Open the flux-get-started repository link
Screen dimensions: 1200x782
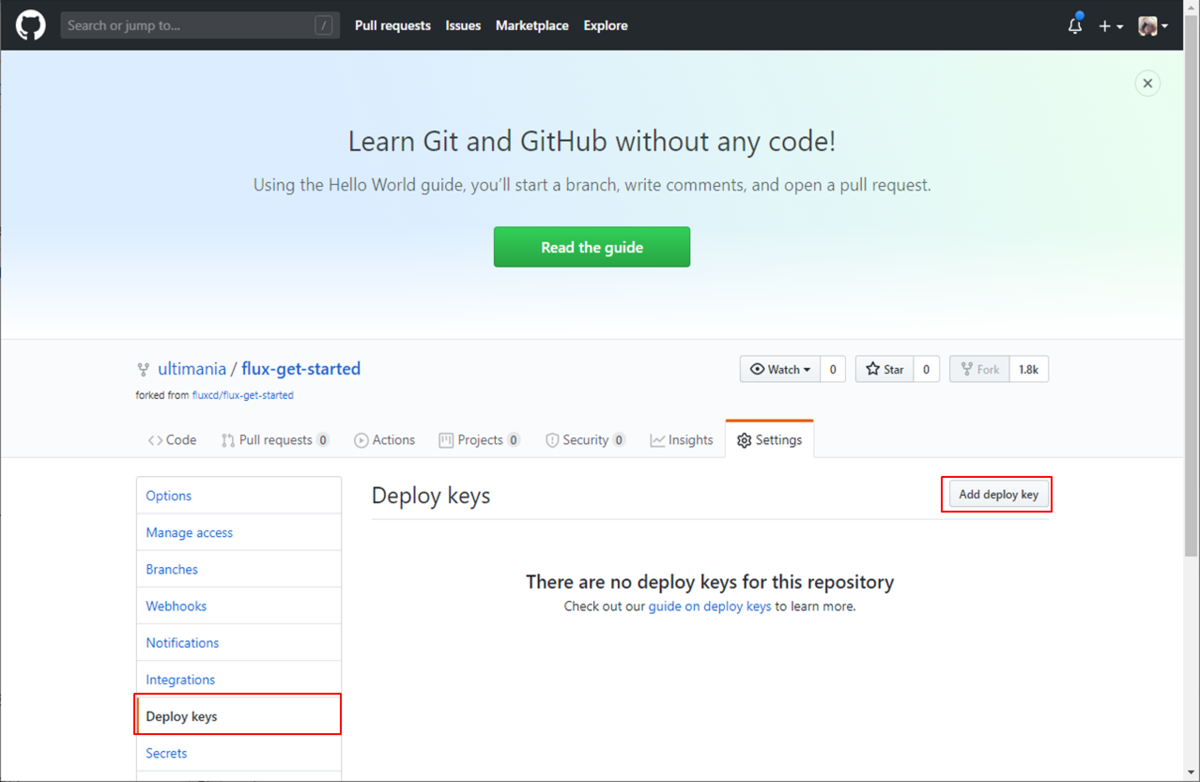[x=301, y=369]
